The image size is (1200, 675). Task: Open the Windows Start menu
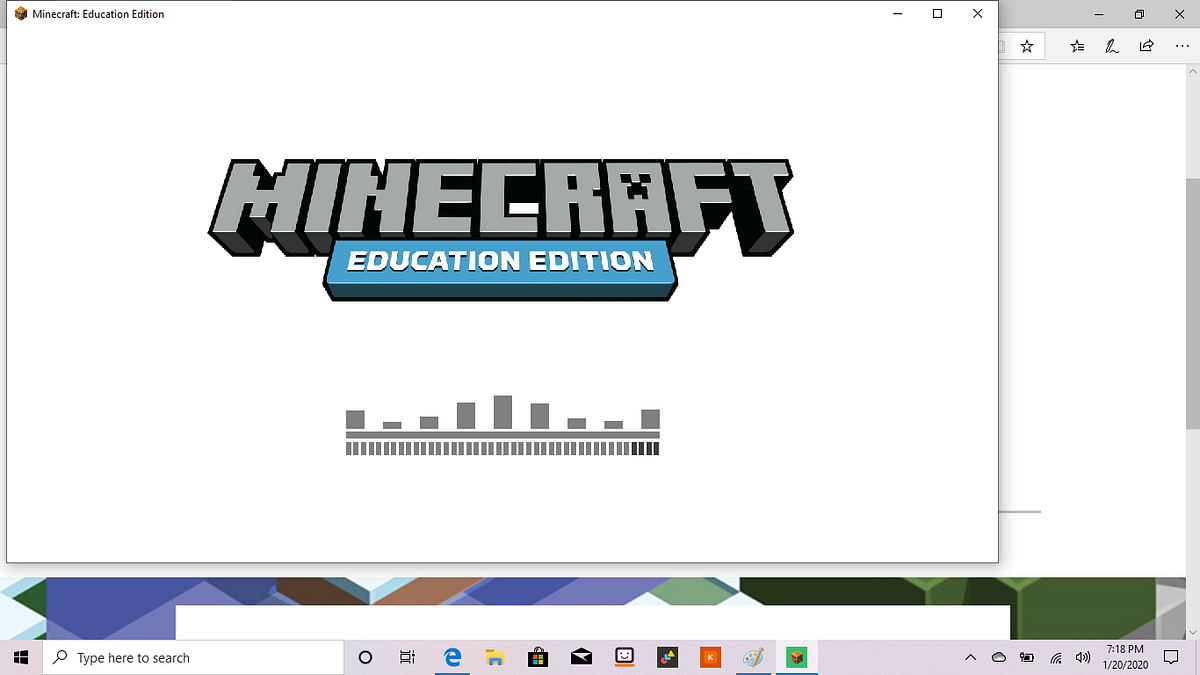20,657
